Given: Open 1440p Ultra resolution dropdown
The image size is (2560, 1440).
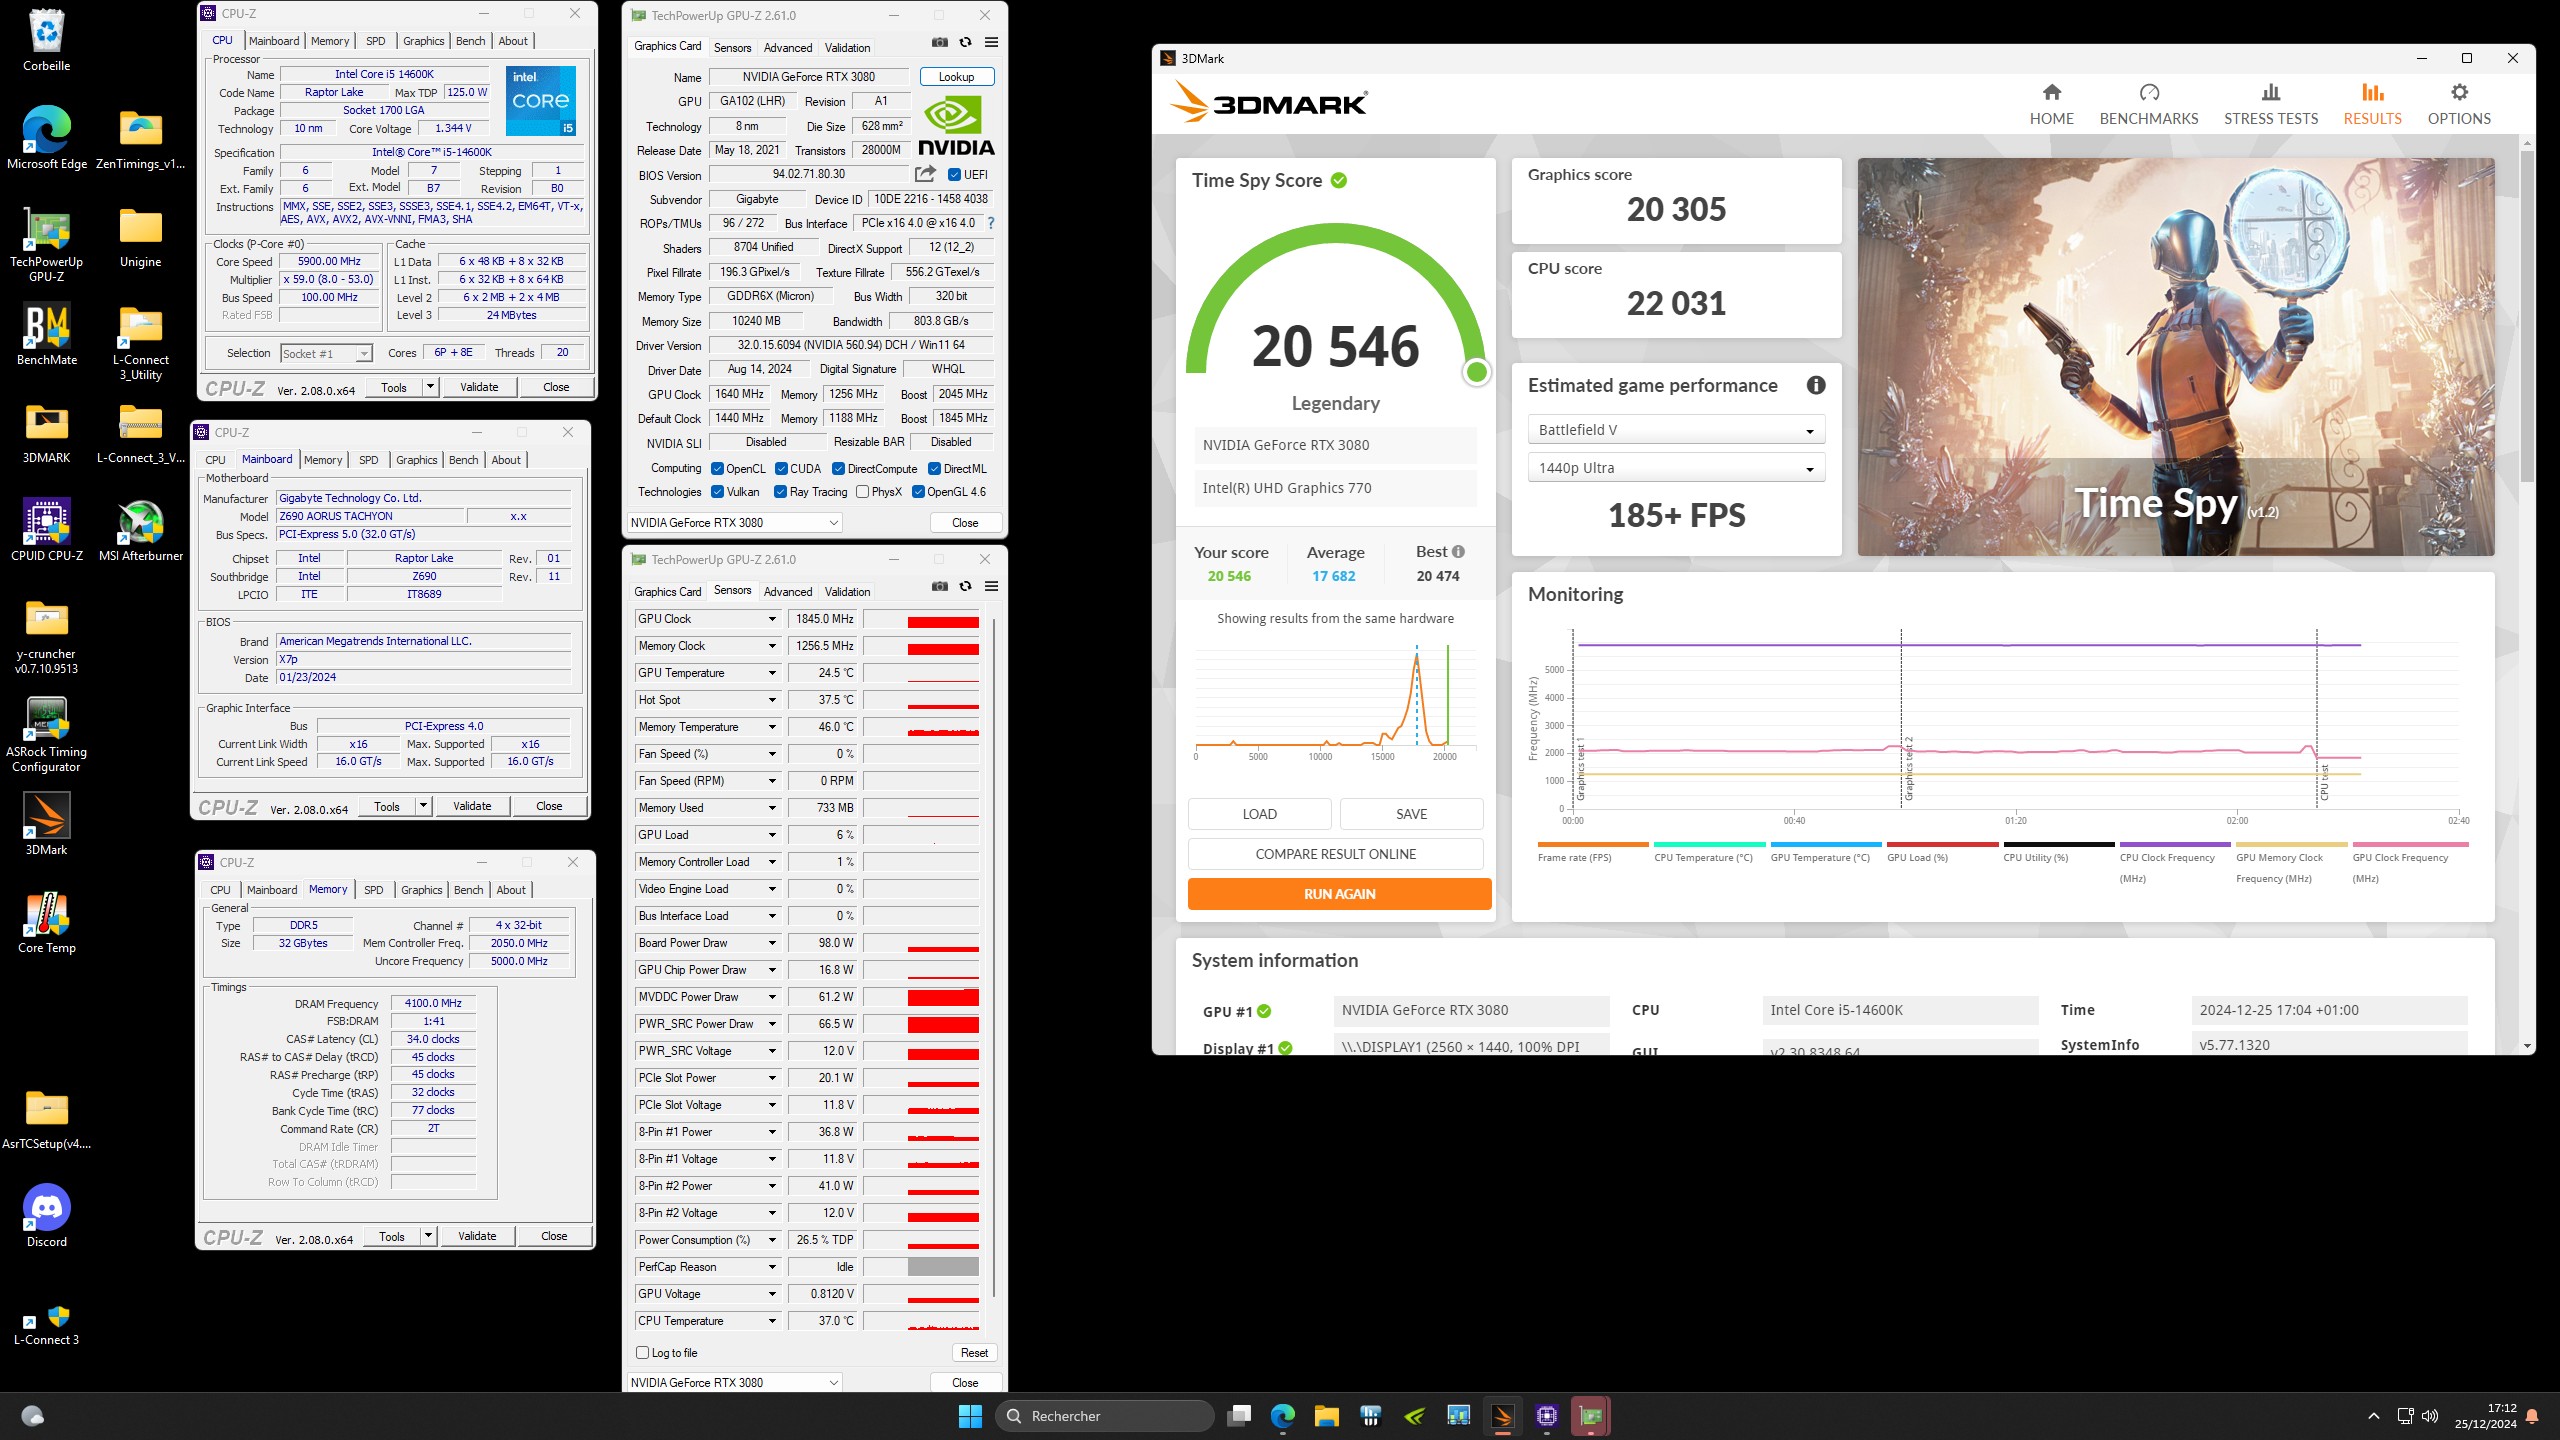Looking at the screenshot, I should pos(1676,468).
